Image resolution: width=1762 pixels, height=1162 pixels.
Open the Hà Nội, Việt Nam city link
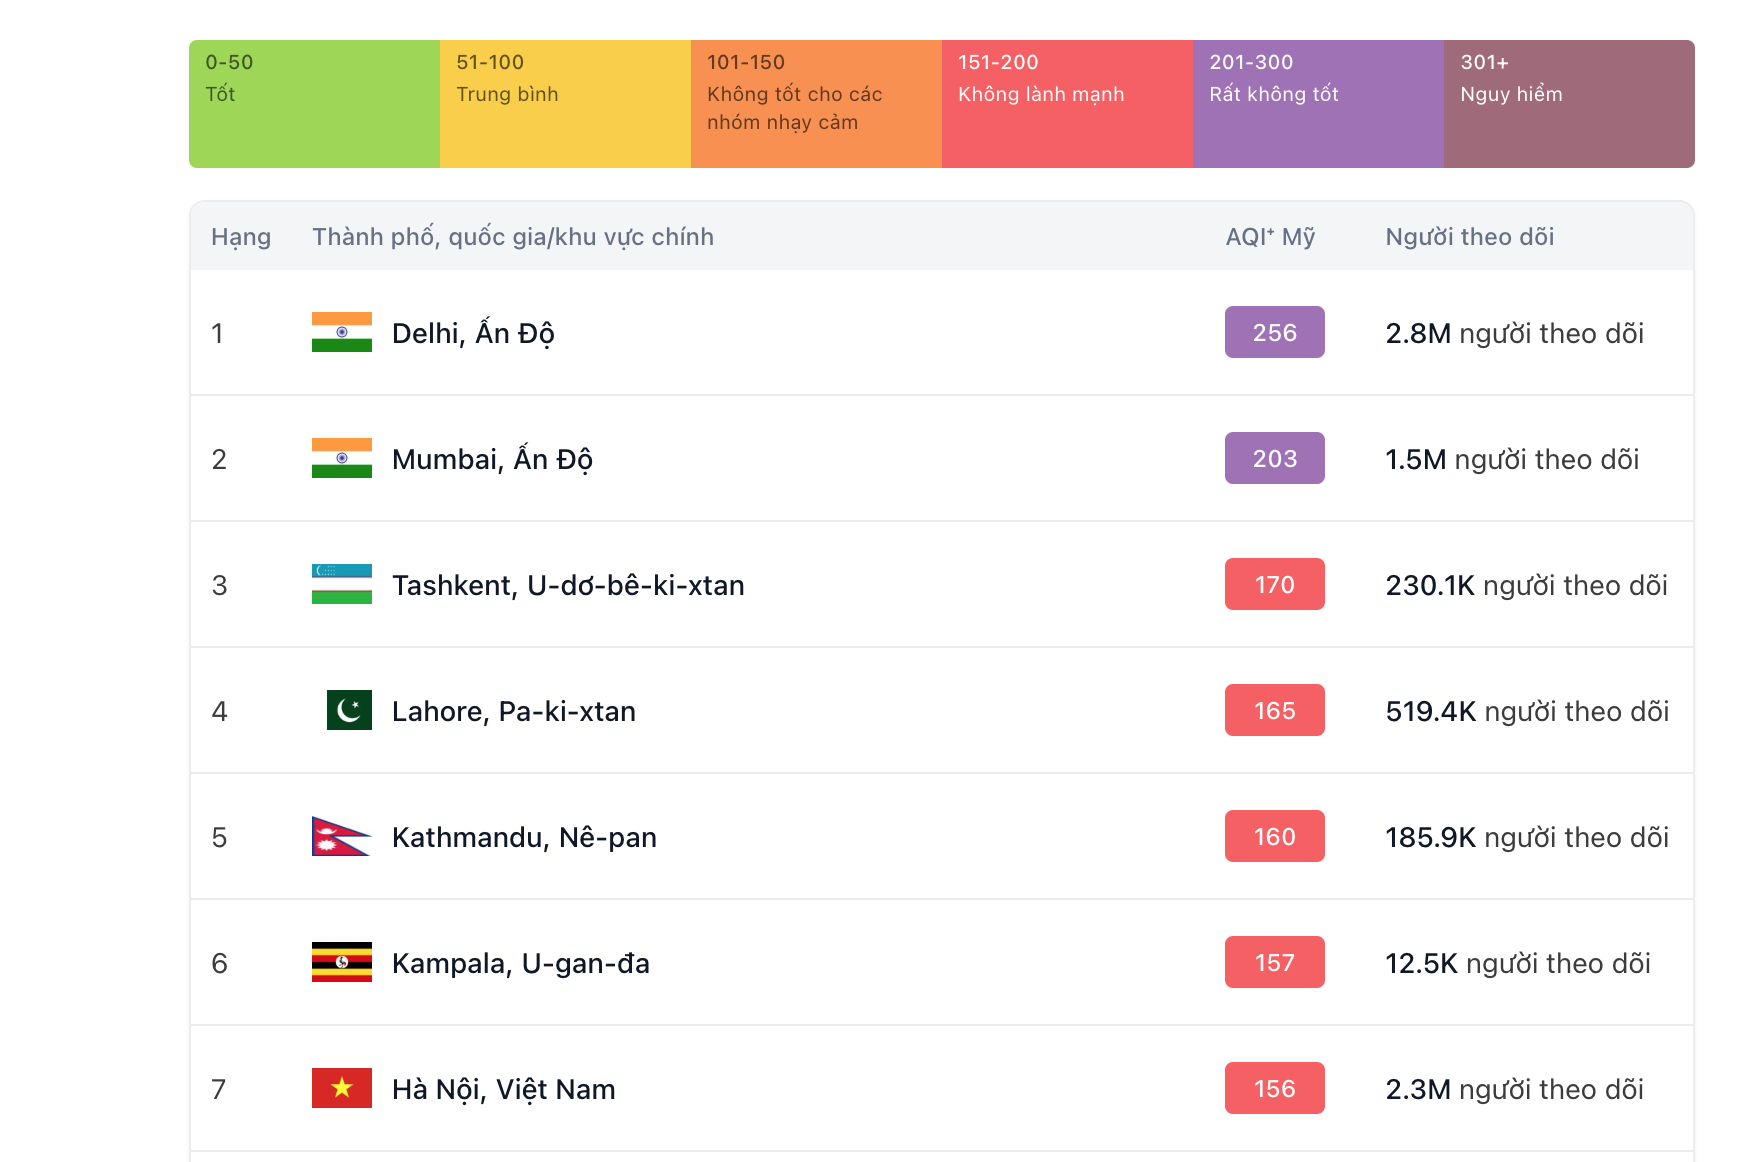click(x=504, y=1089)
